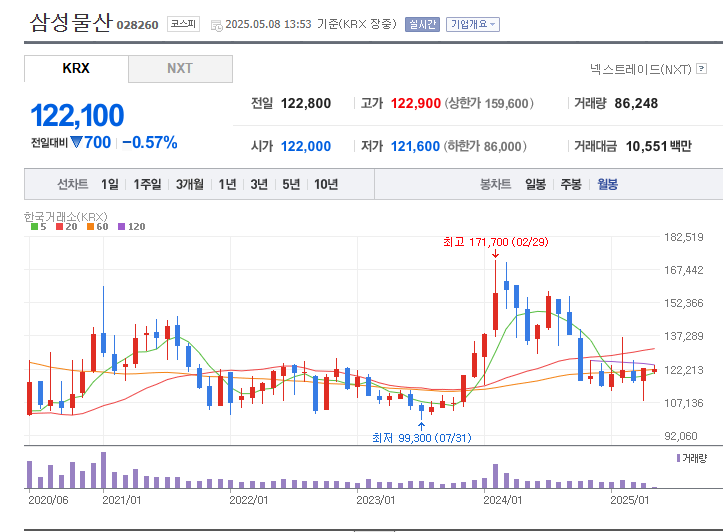Click the stock code 028260
Screen dimensions: 723x532
pos(137,25)
